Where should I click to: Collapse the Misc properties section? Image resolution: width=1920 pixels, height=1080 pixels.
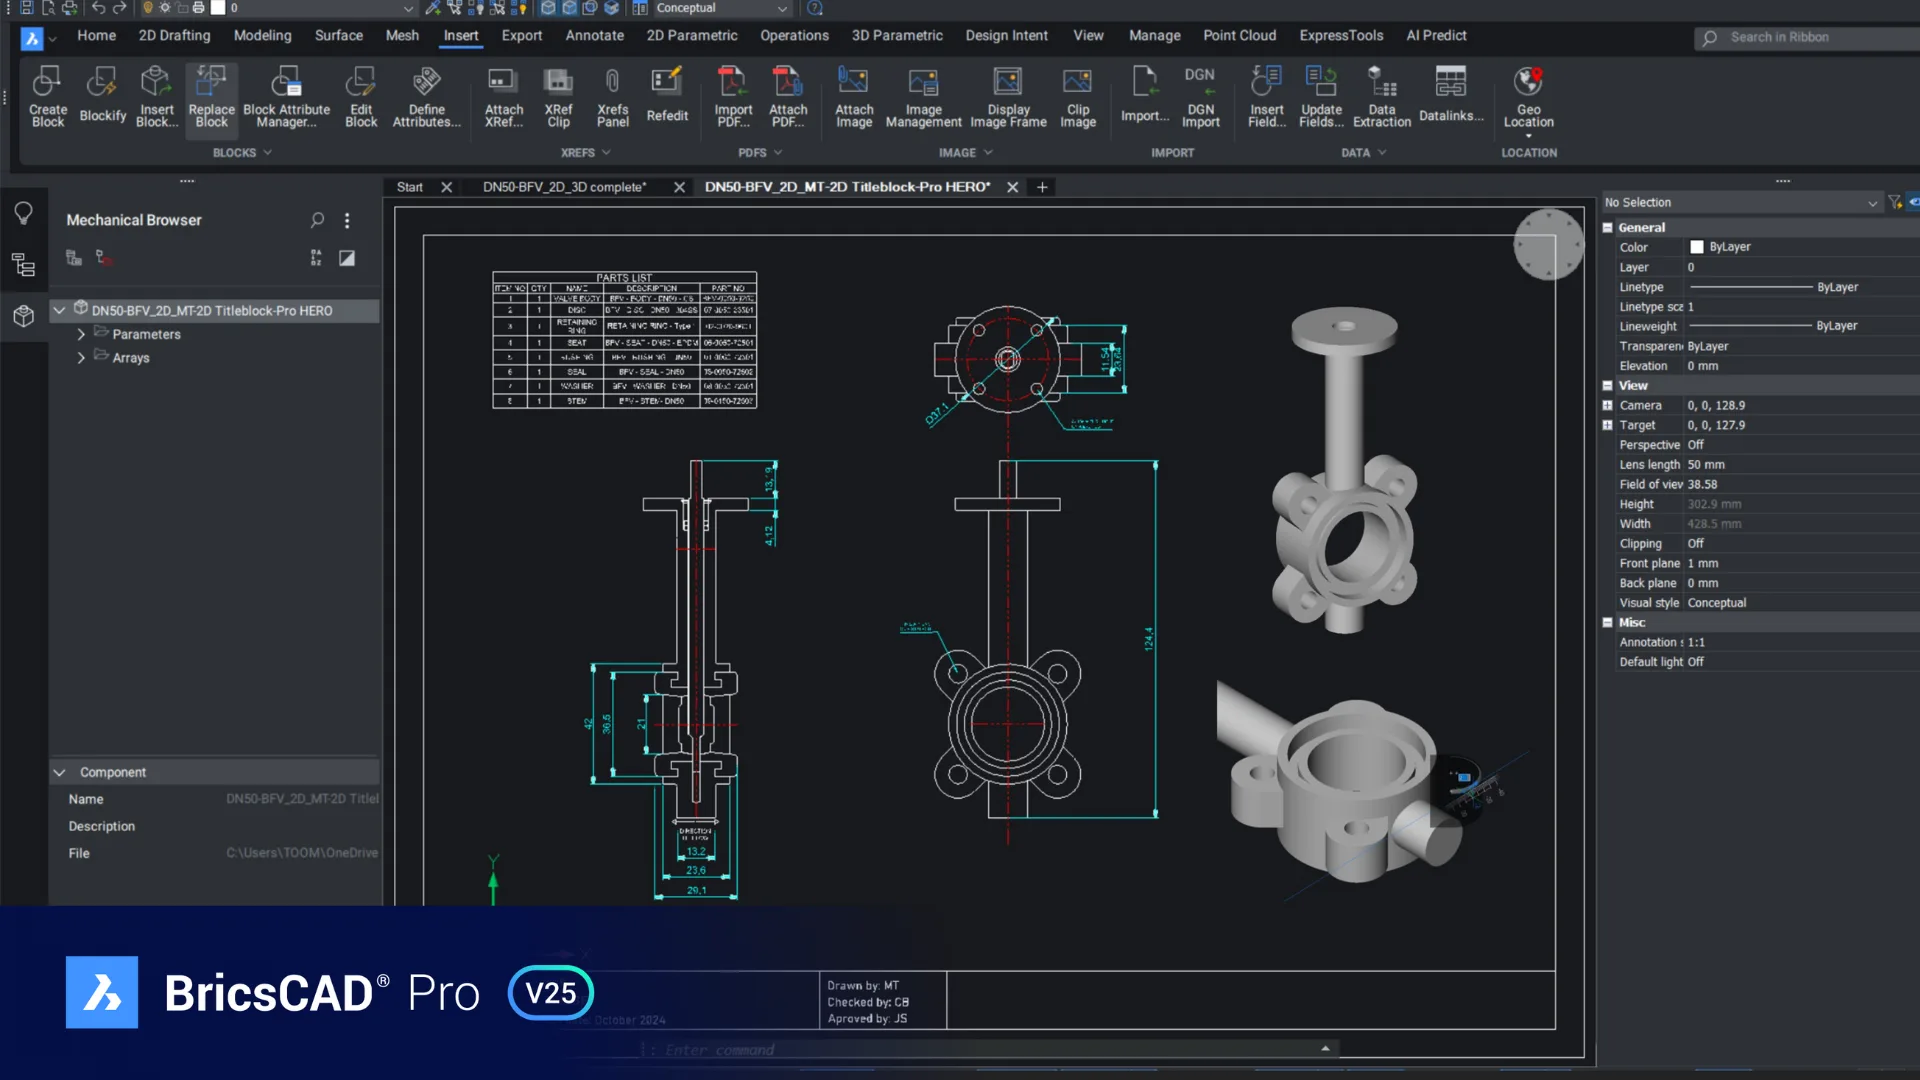1608,623
